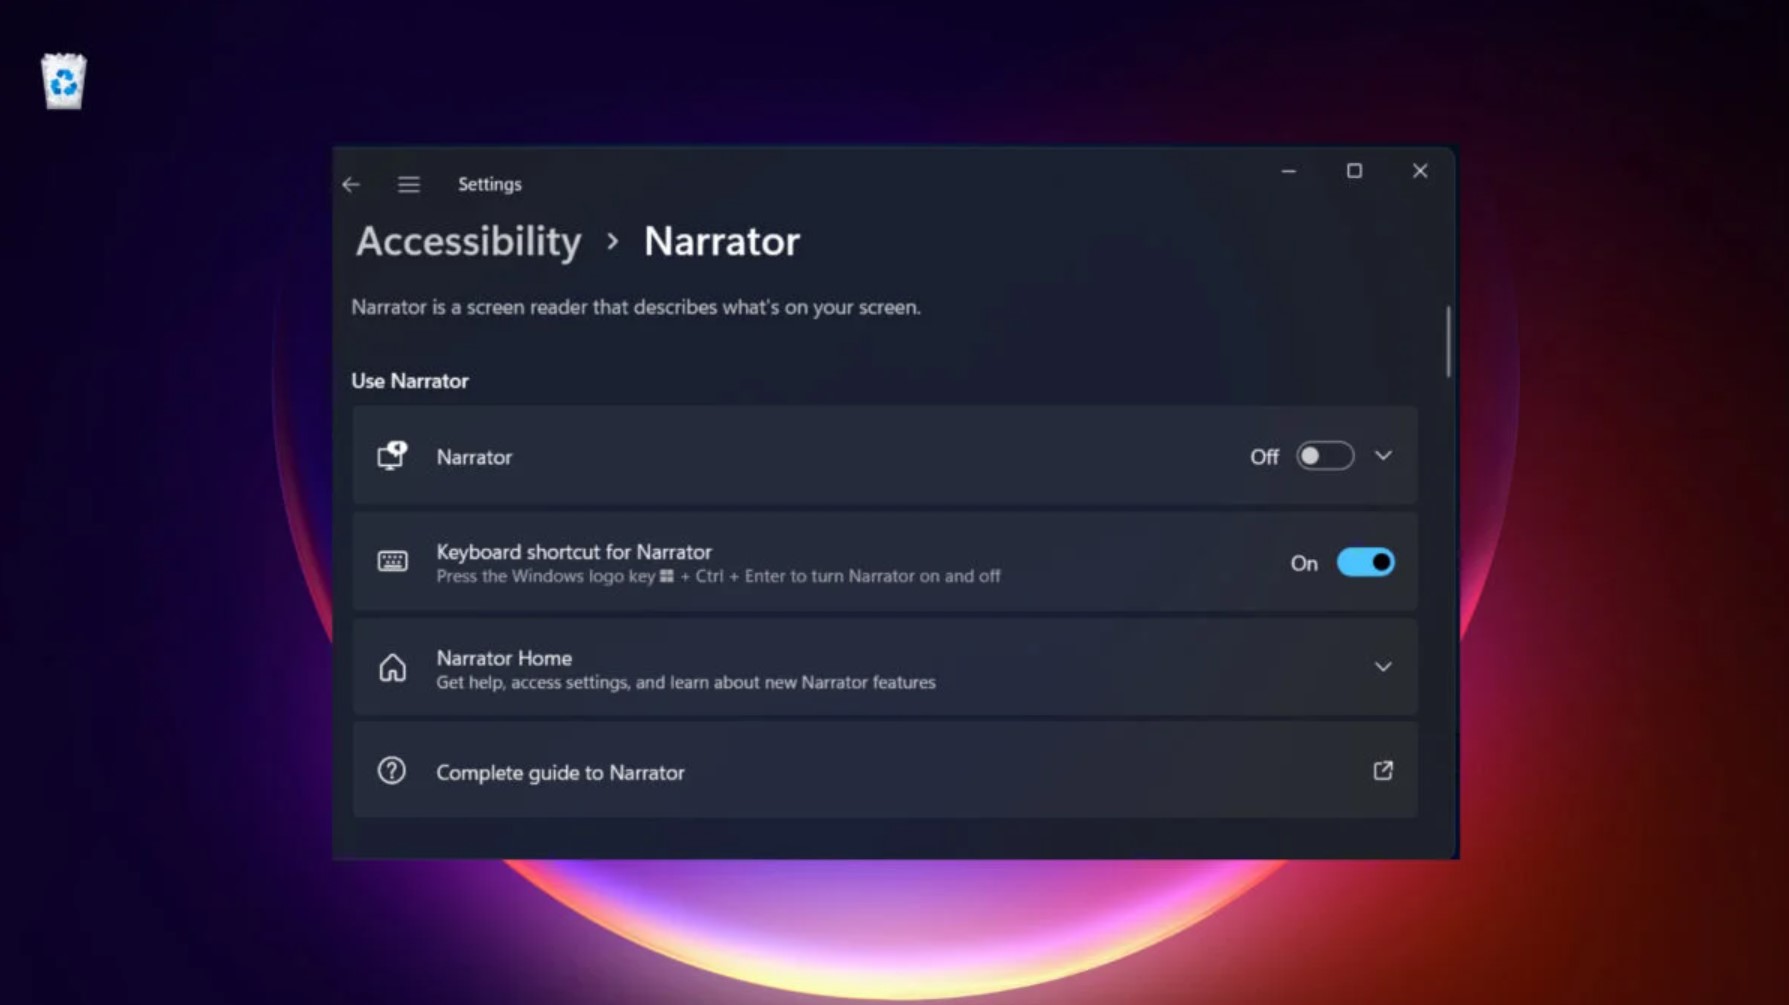Click the keyboard shortcut icon
The width and height of the screenshot is (1789, 1005).
point(392,562)
